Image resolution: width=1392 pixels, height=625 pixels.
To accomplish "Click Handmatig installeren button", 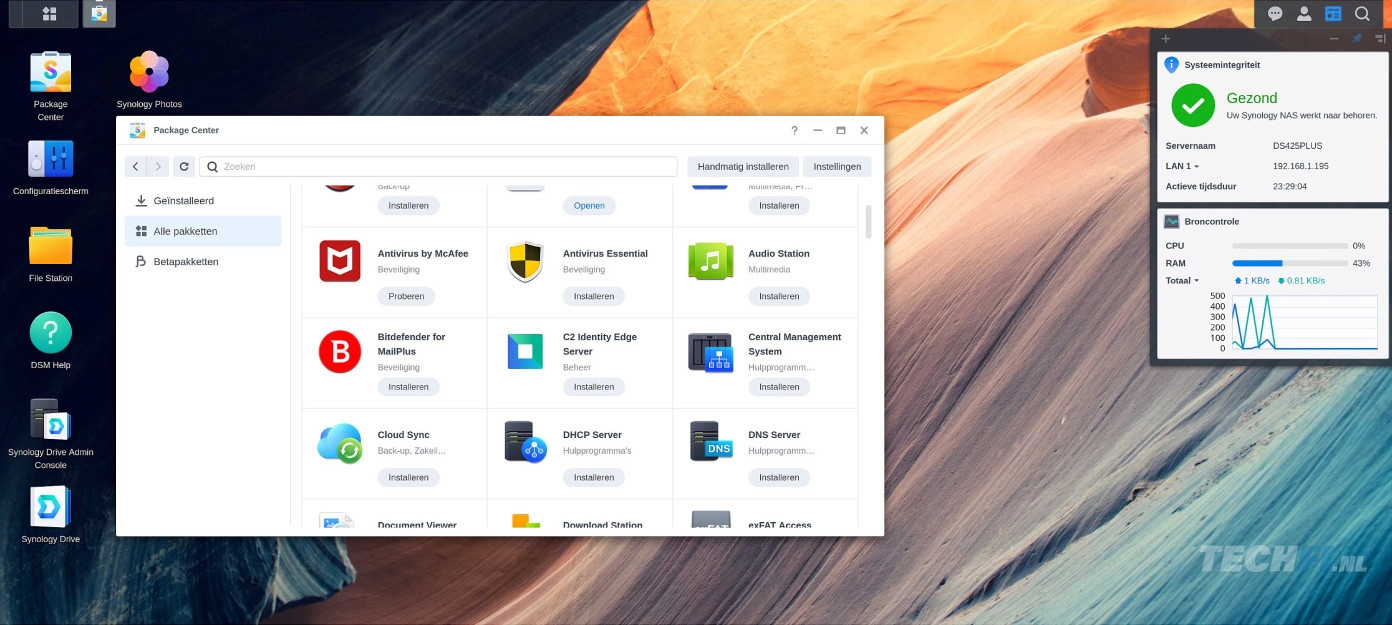I will pos(743,167).
